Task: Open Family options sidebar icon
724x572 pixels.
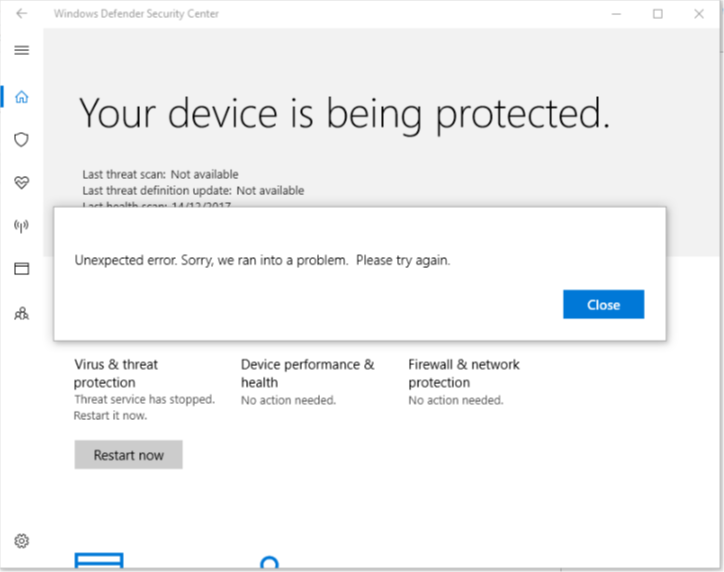Action: (x=22, y=313)
